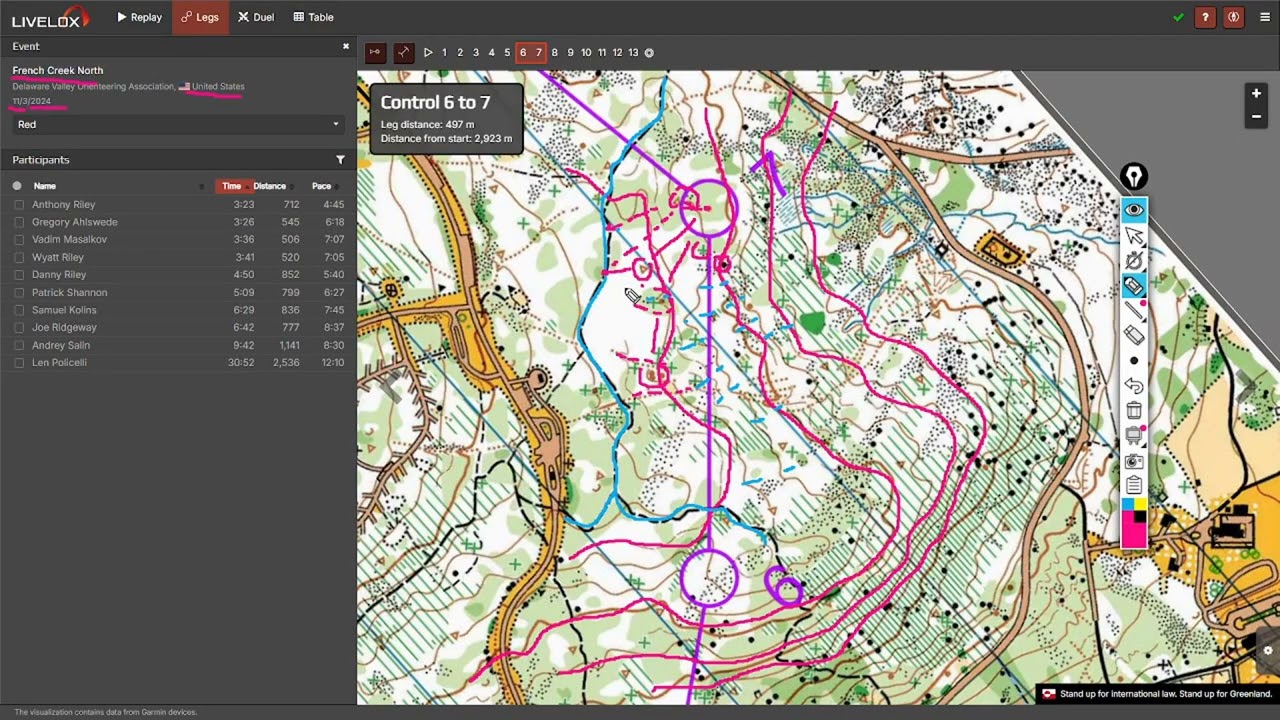The width and height of the screenshot is (1280, 720).
Task: Open the user account icon
Action: pos(1233,17)
